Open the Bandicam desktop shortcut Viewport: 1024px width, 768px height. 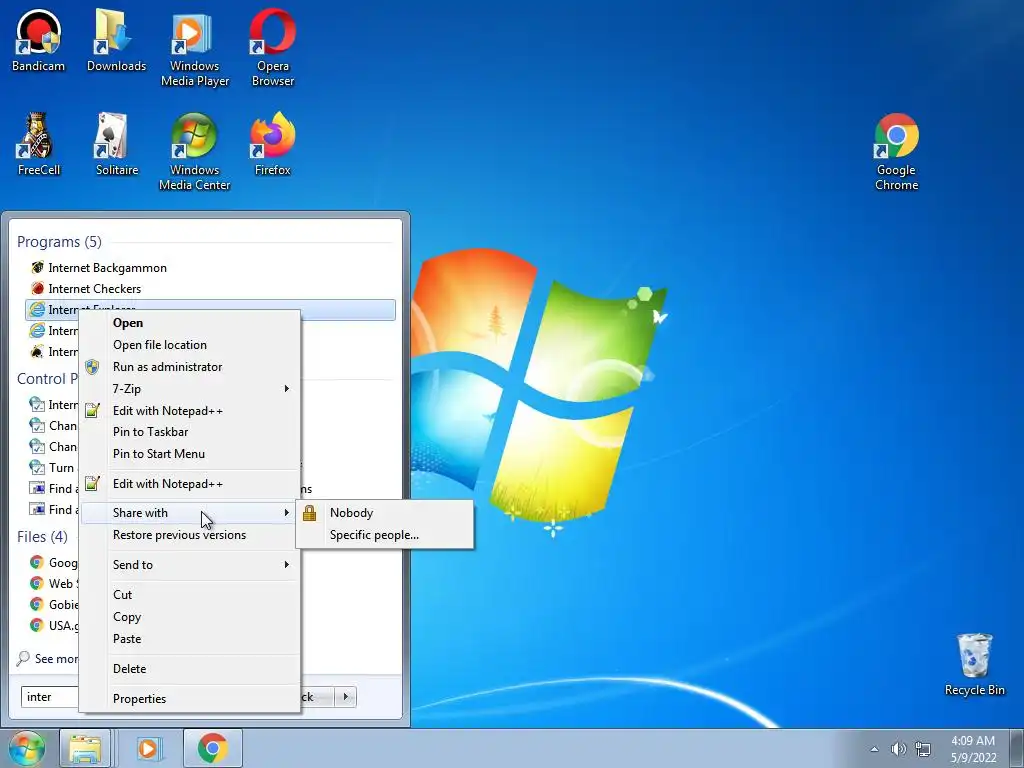tap(39, 40)
